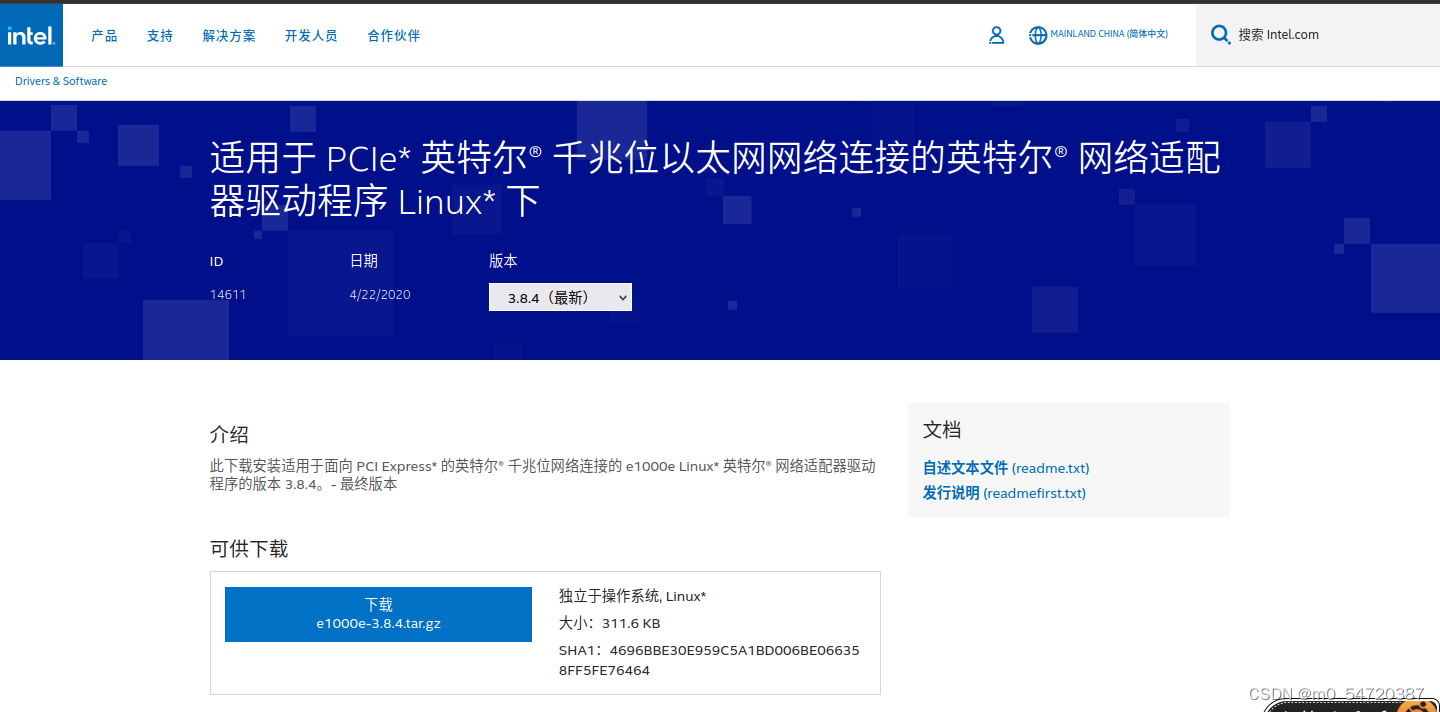Open the 开发人员 menu
The height and width of the screenshot is (712, 1440).
[x=311, y=36]
